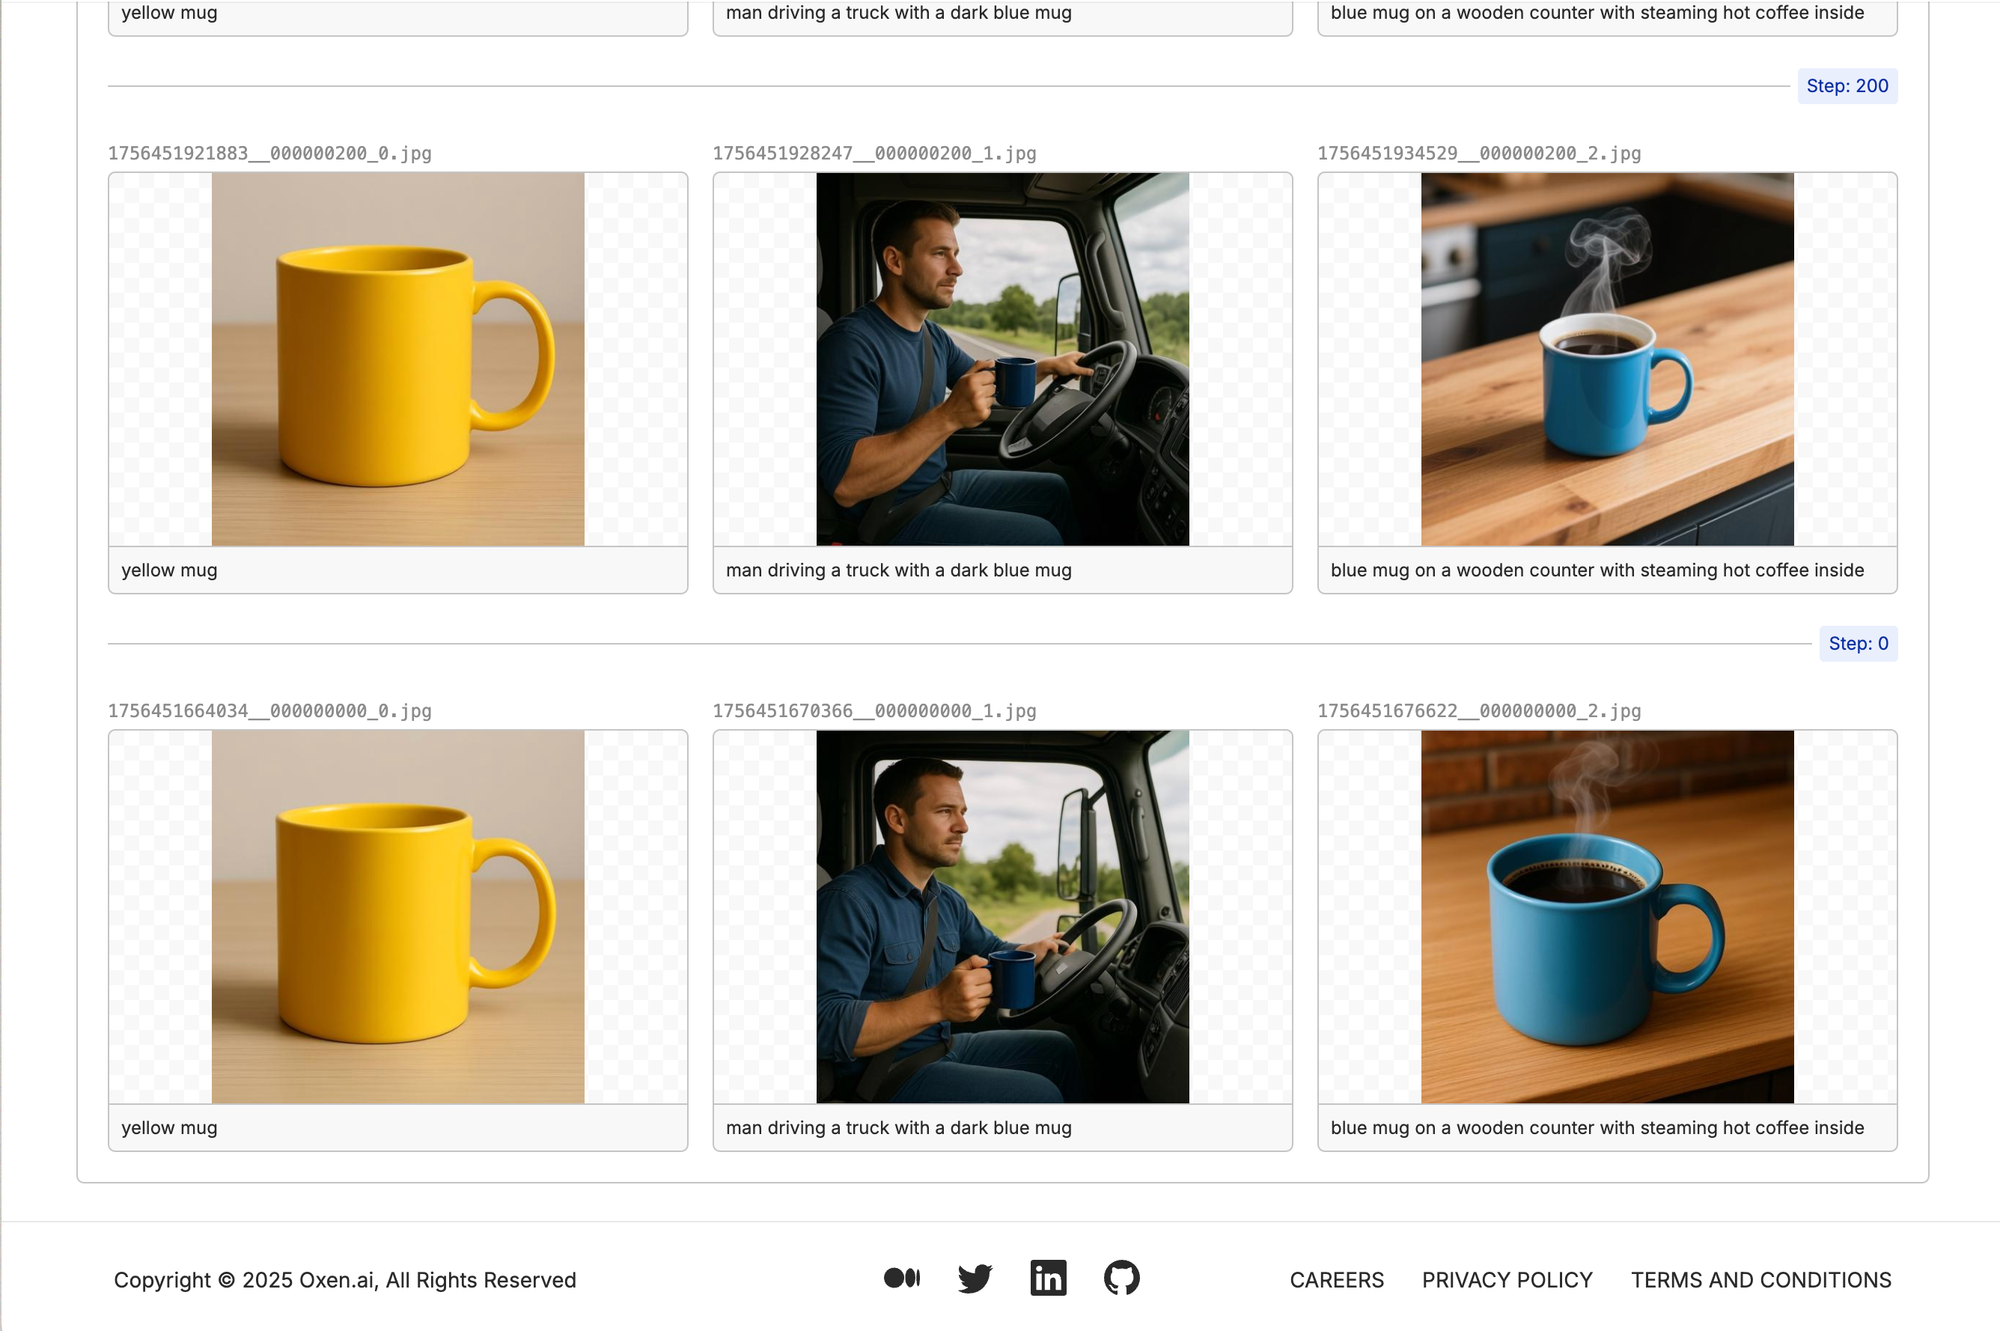Click the CAREERS footer link
This screenshot has width=2000, height=1331.
pos(1336,1280)
